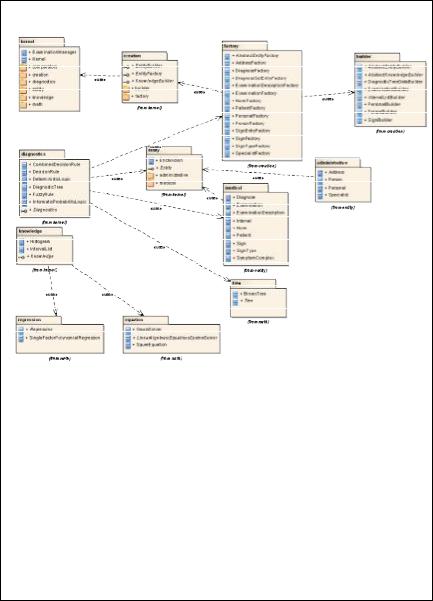Click the folder icon beside factory in creation package
433x601 pixels.
126,96
